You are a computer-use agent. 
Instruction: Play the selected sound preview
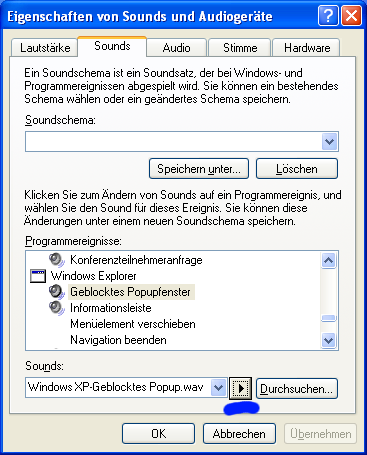pyautogui.click(x=240, y=388)
